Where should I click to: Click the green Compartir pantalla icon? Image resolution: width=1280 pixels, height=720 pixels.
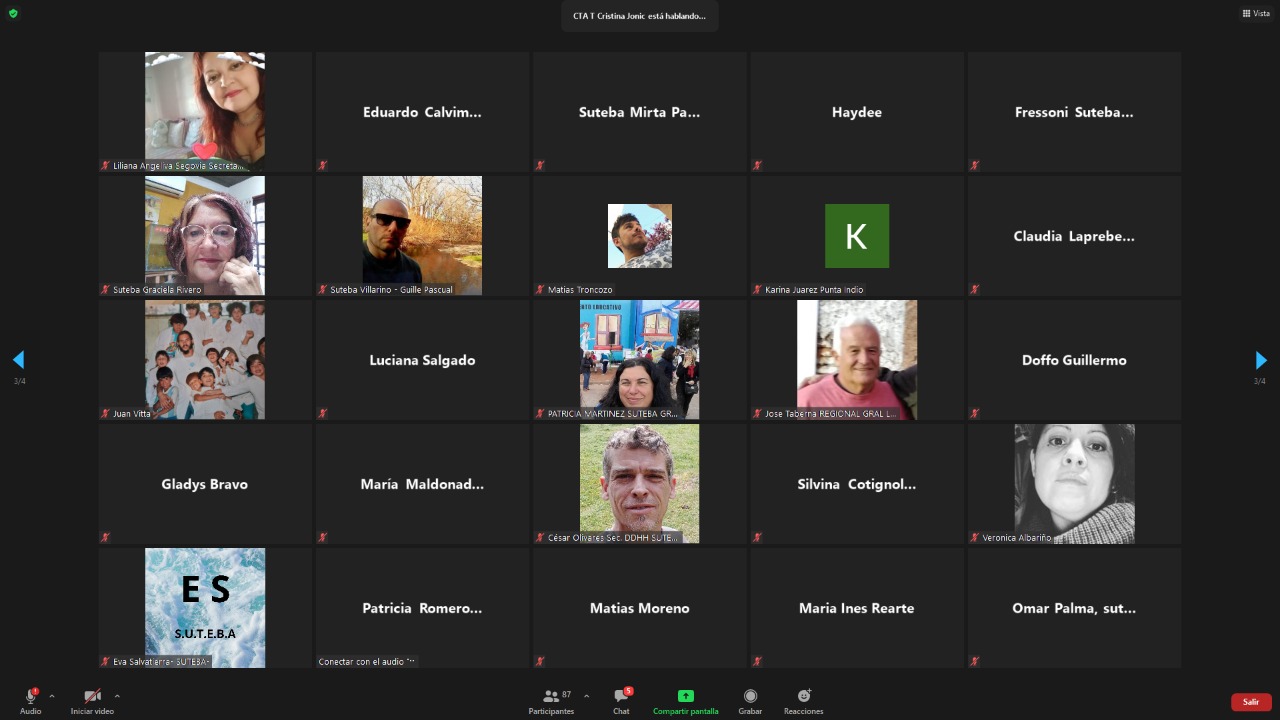(x=685, y=696)
